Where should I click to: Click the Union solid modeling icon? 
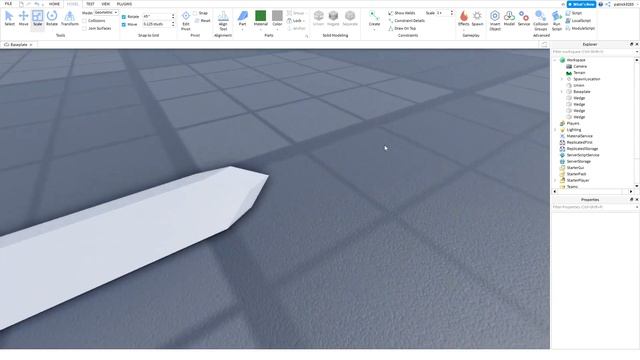pyautogui.click(x=318, y=18)
